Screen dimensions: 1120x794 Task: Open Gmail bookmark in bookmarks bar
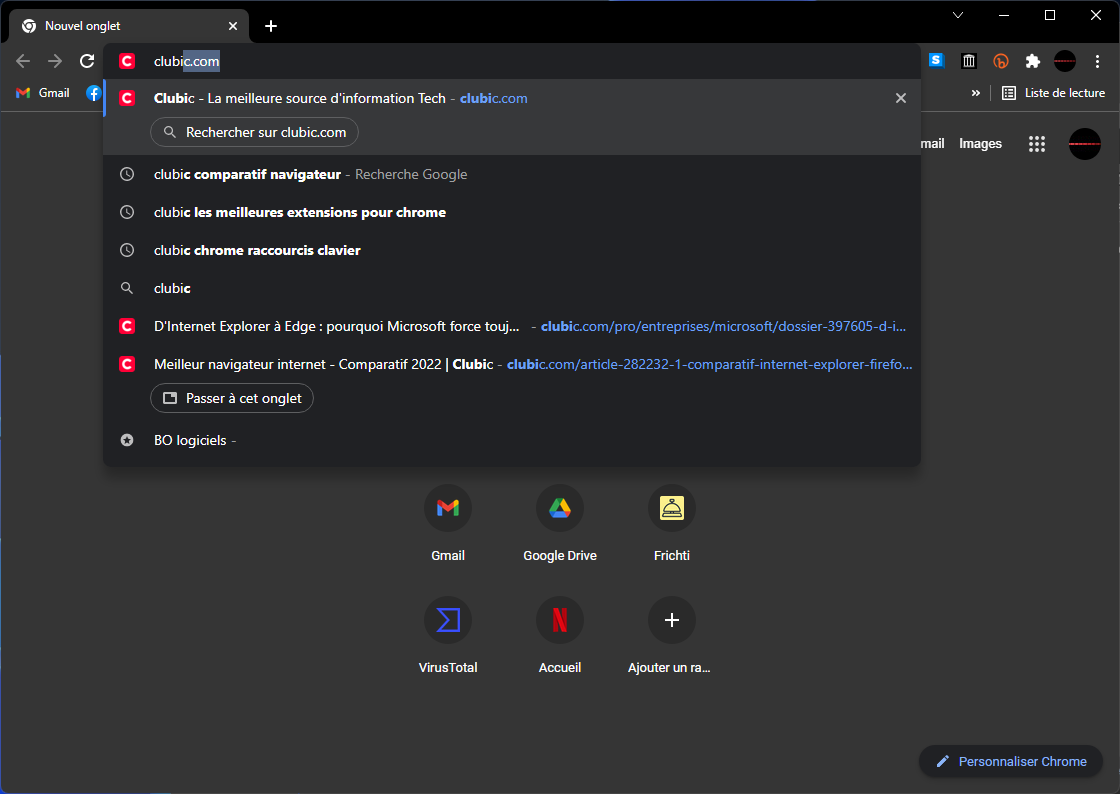tap(43, 93)
